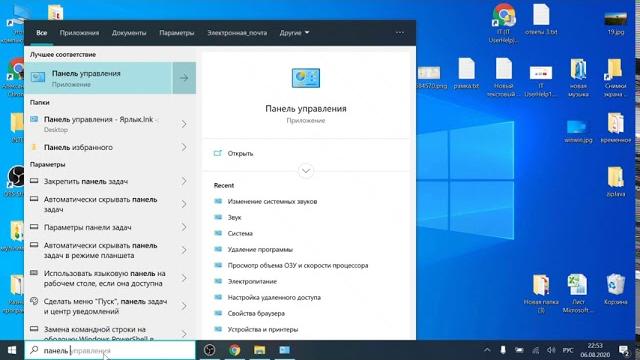Open recent Удаление программы
The width and height of the screenshot is (640, 360).
click(x=260, y=249)
